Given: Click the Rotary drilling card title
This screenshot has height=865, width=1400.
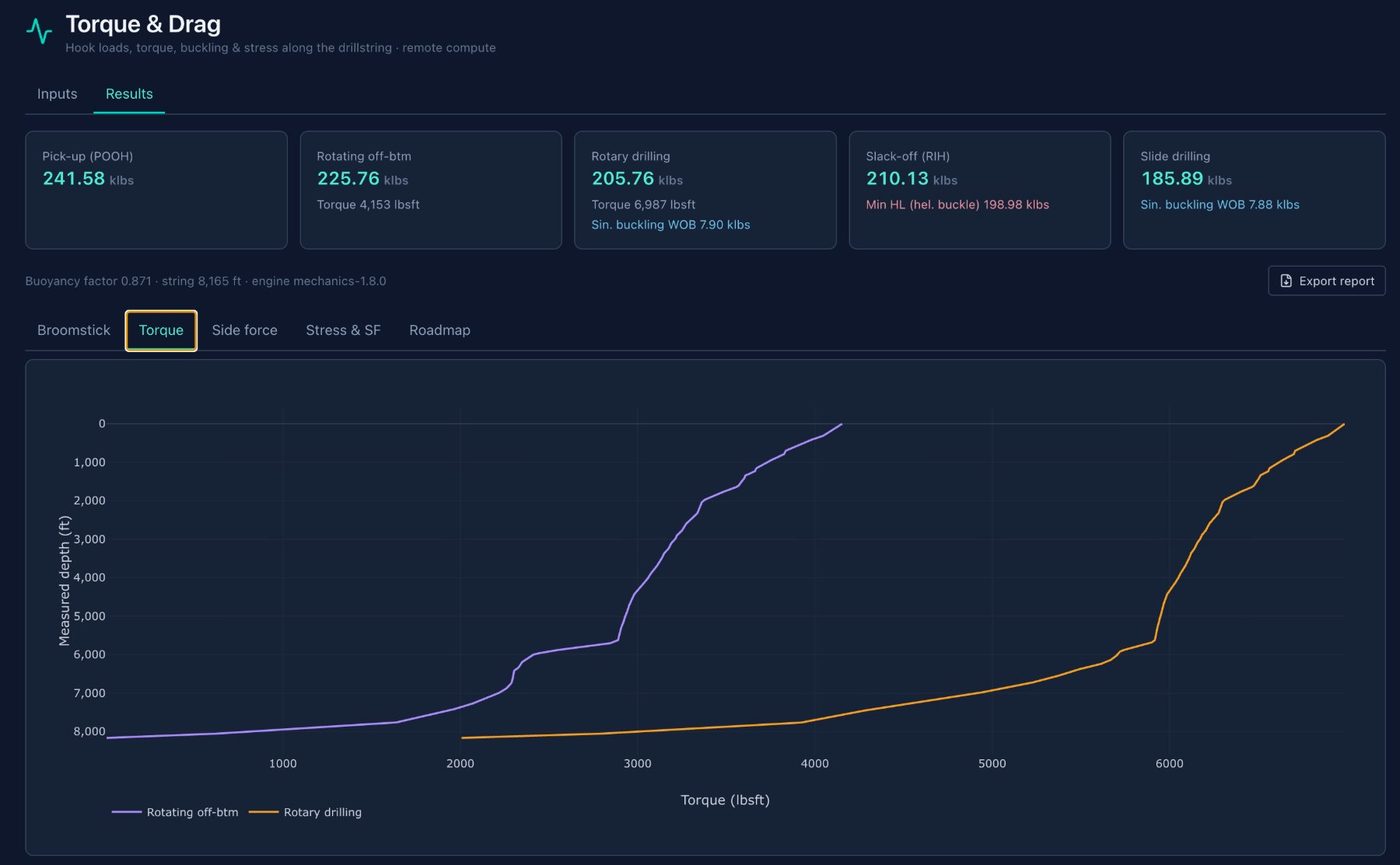Looking at the screenshot, I should (631, 156).
